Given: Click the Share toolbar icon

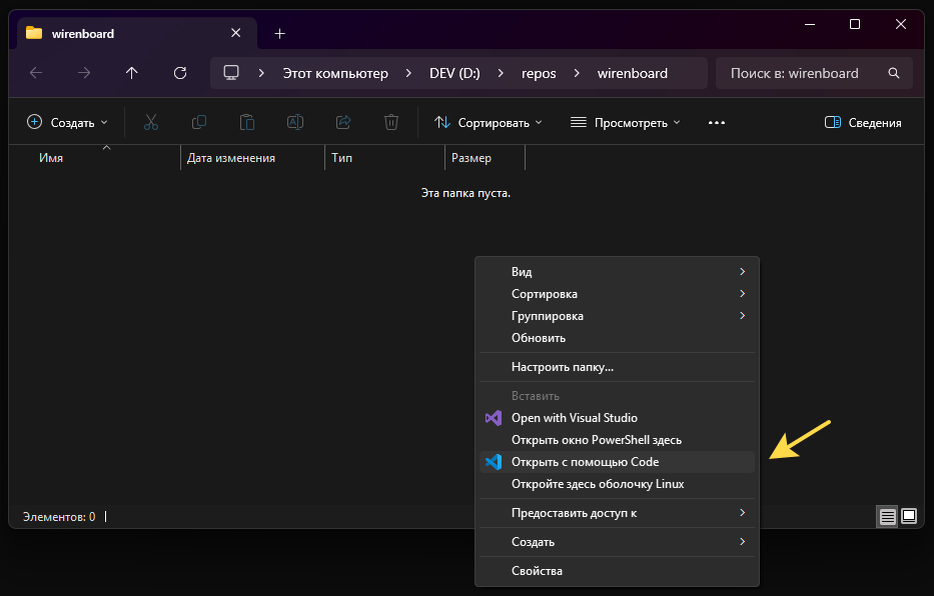Looking at the screenshot, I should point(344,123).
